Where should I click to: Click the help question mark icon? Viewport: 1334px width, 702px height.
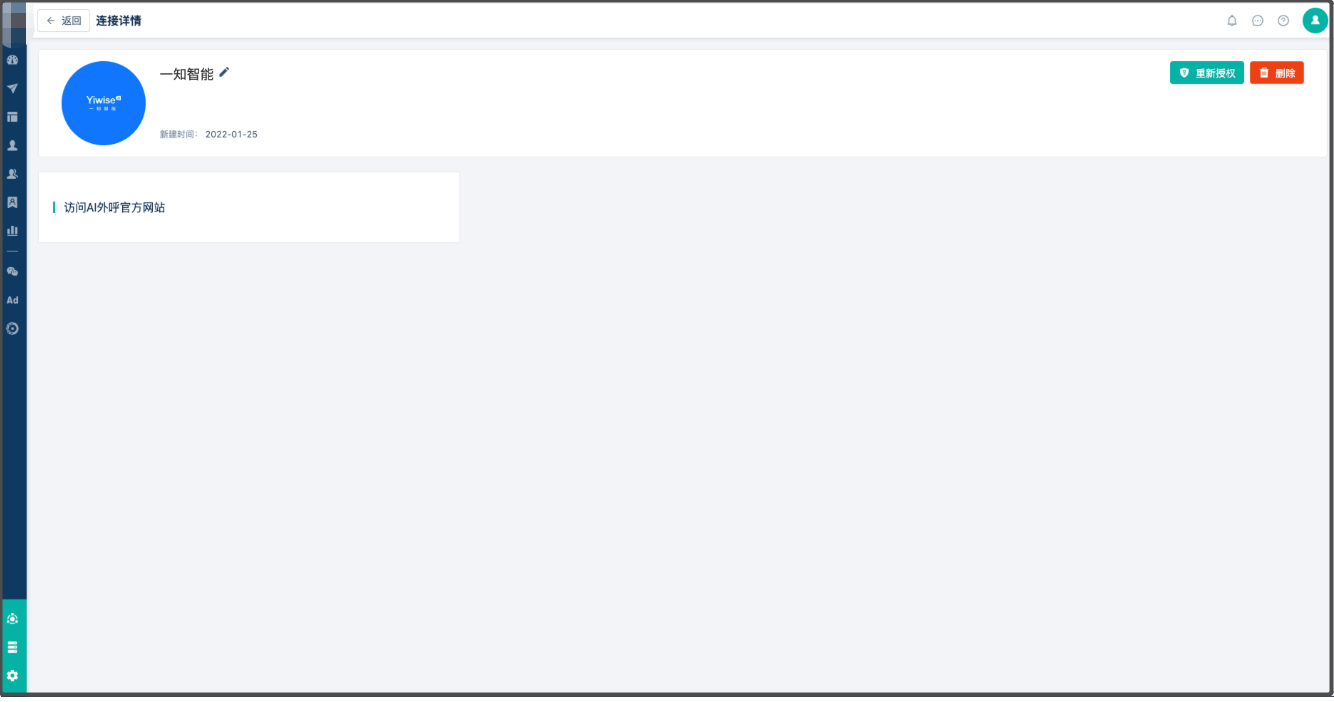click(x=1283, y=20)
